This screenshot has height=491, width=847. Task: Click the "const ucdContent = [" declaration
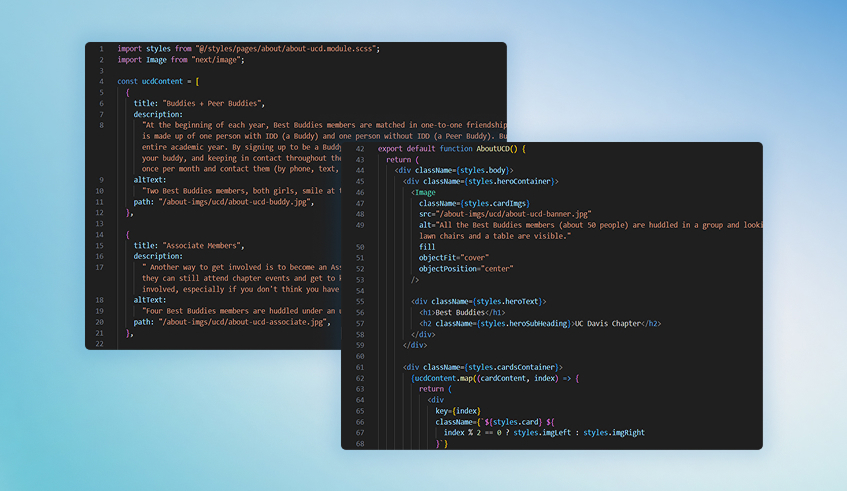(158, 82)
